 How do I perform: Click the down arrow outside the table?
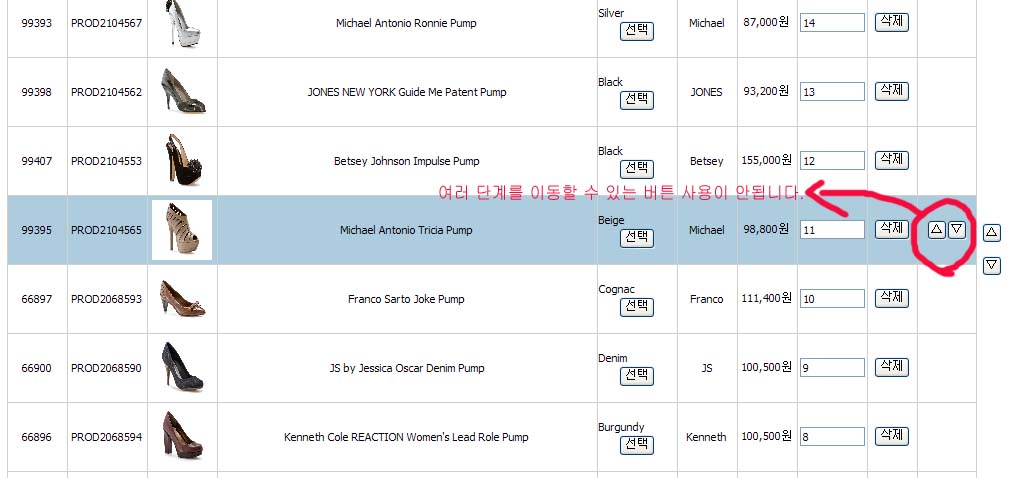point(992,265)
